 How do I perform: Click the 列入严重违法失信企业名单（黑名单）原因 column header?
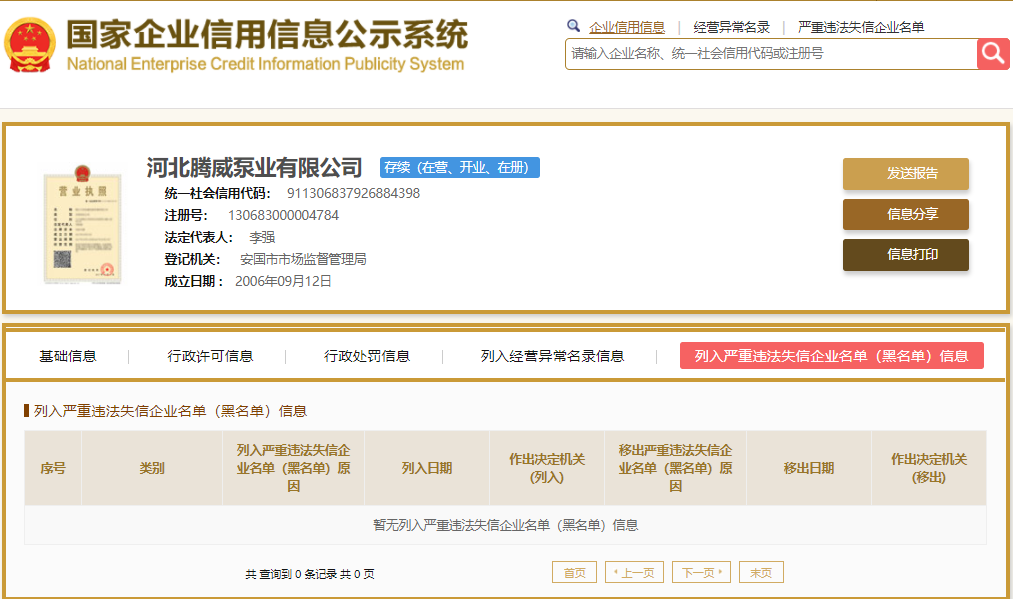pos(293,468)
